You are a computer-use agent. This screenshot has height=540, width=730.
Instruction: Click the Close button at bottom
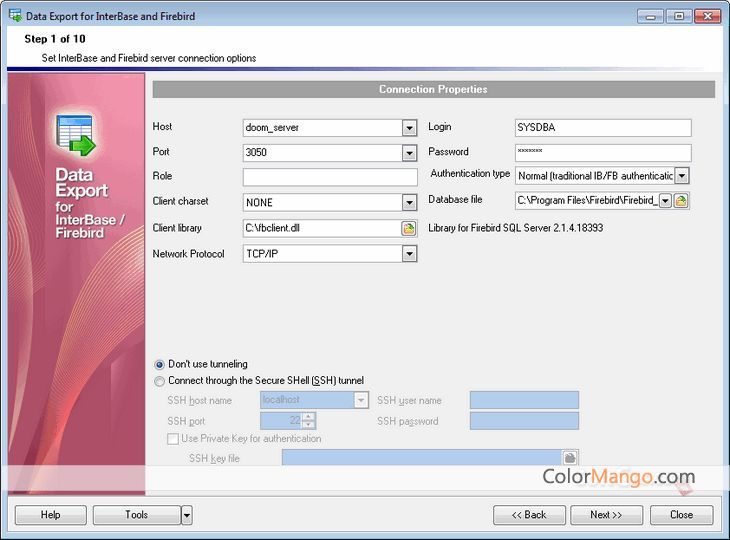(682, 515)
